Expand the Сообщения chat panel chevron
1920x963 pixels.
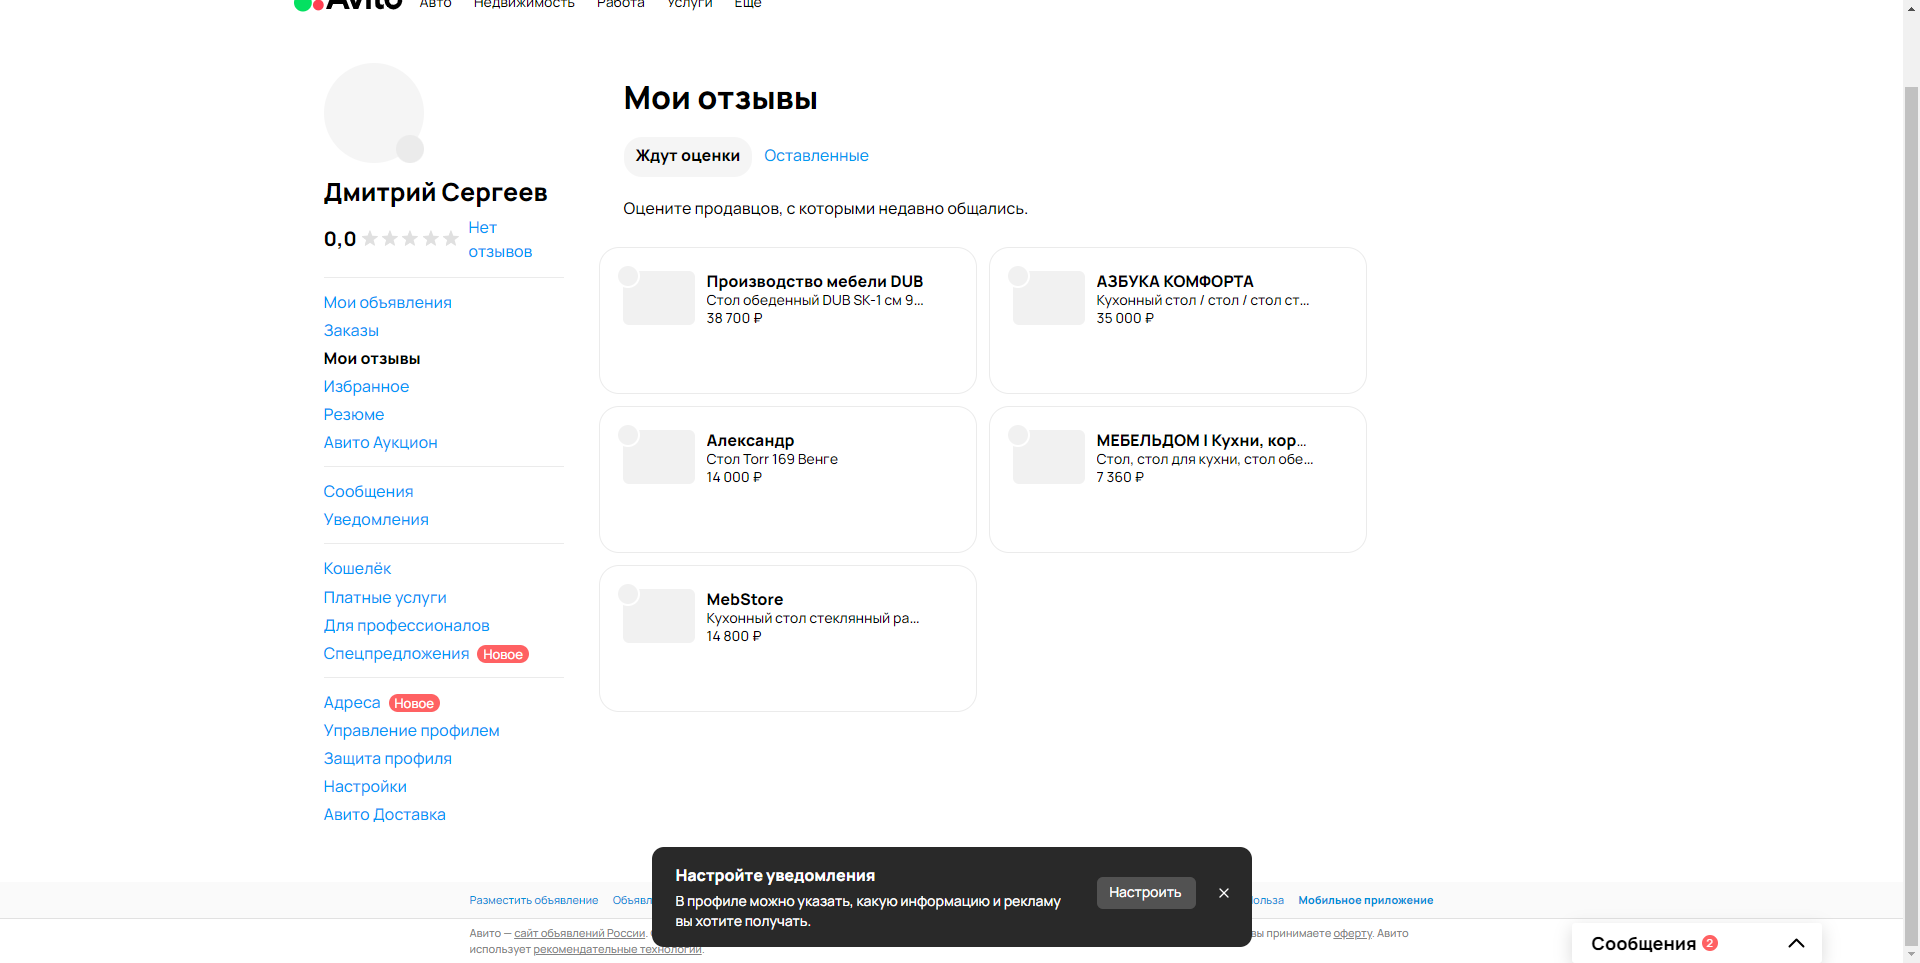point(1796,943)
